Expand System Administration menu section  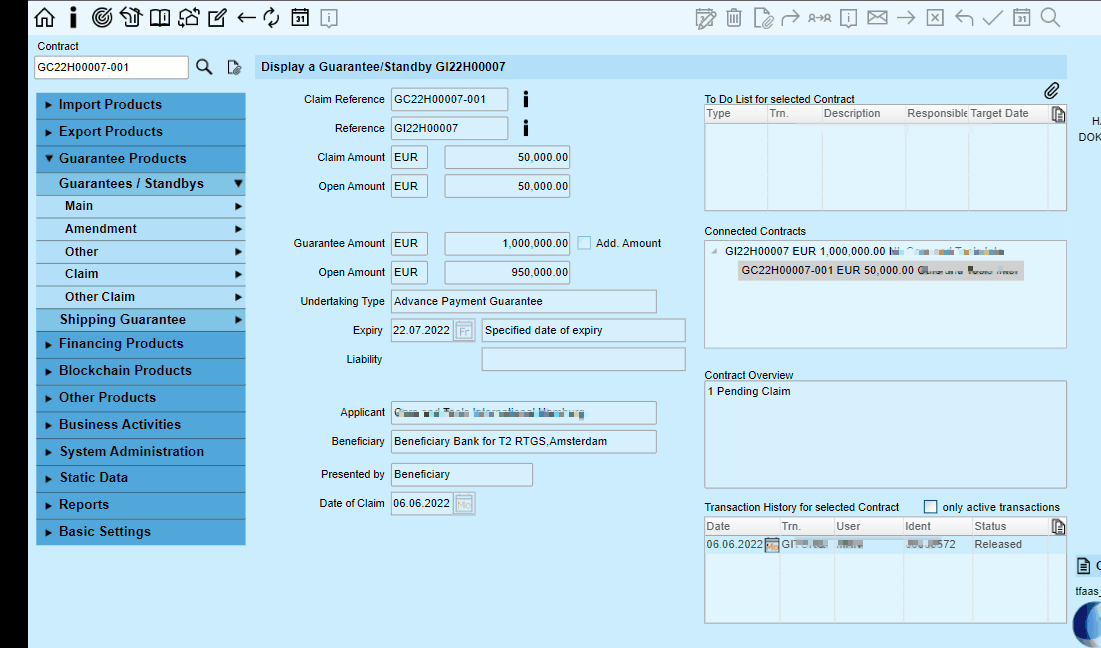[140, 452]
